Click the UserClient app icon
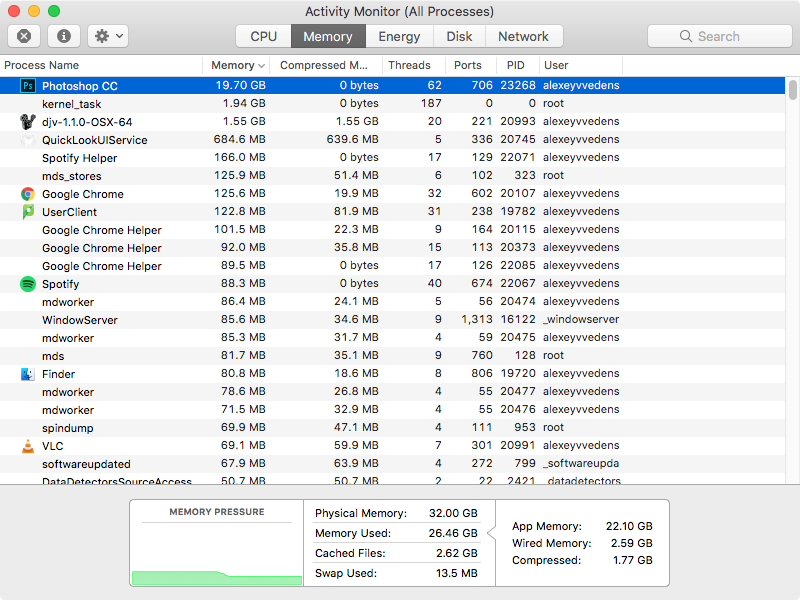800x600 pixels. pos(28,212)
